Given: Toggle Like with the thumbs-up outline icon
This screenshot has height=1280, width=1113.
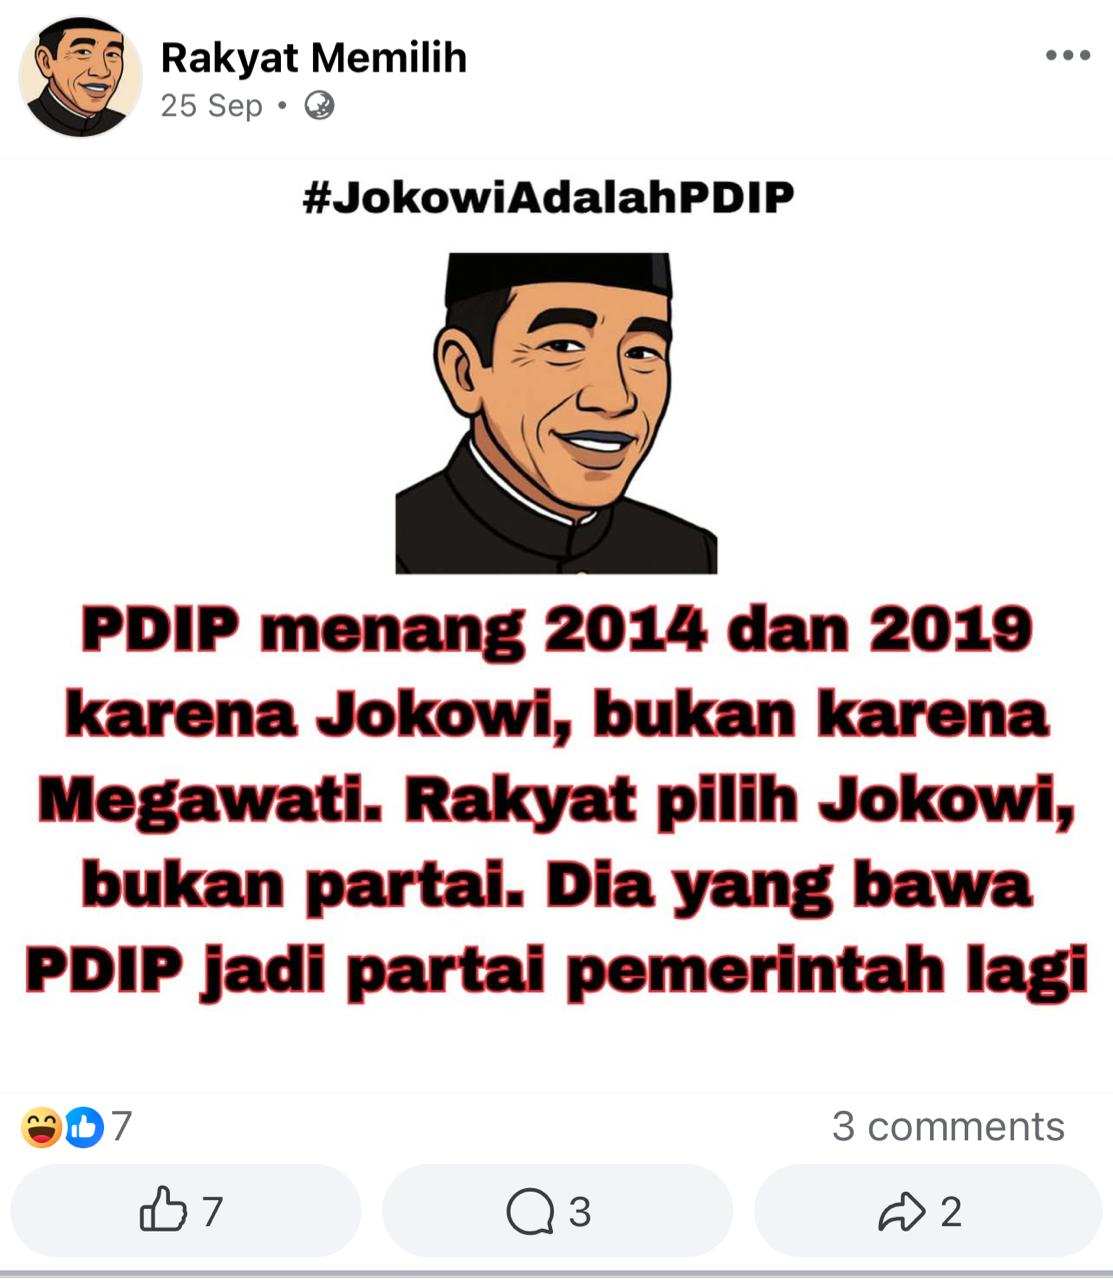Looking at the screenshot, I should [x=163, y=1210].
